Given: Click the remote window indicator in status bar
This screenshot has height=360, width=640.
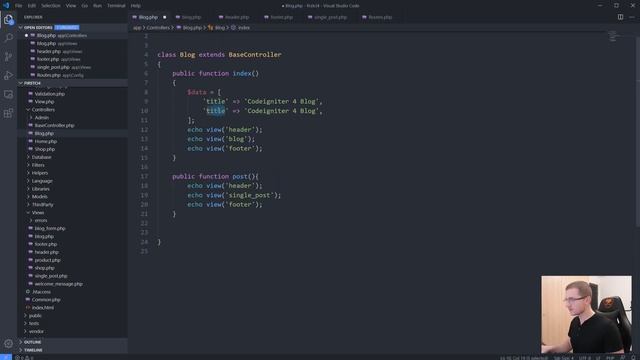Looking at the screenshot, I should pos(6,357).
